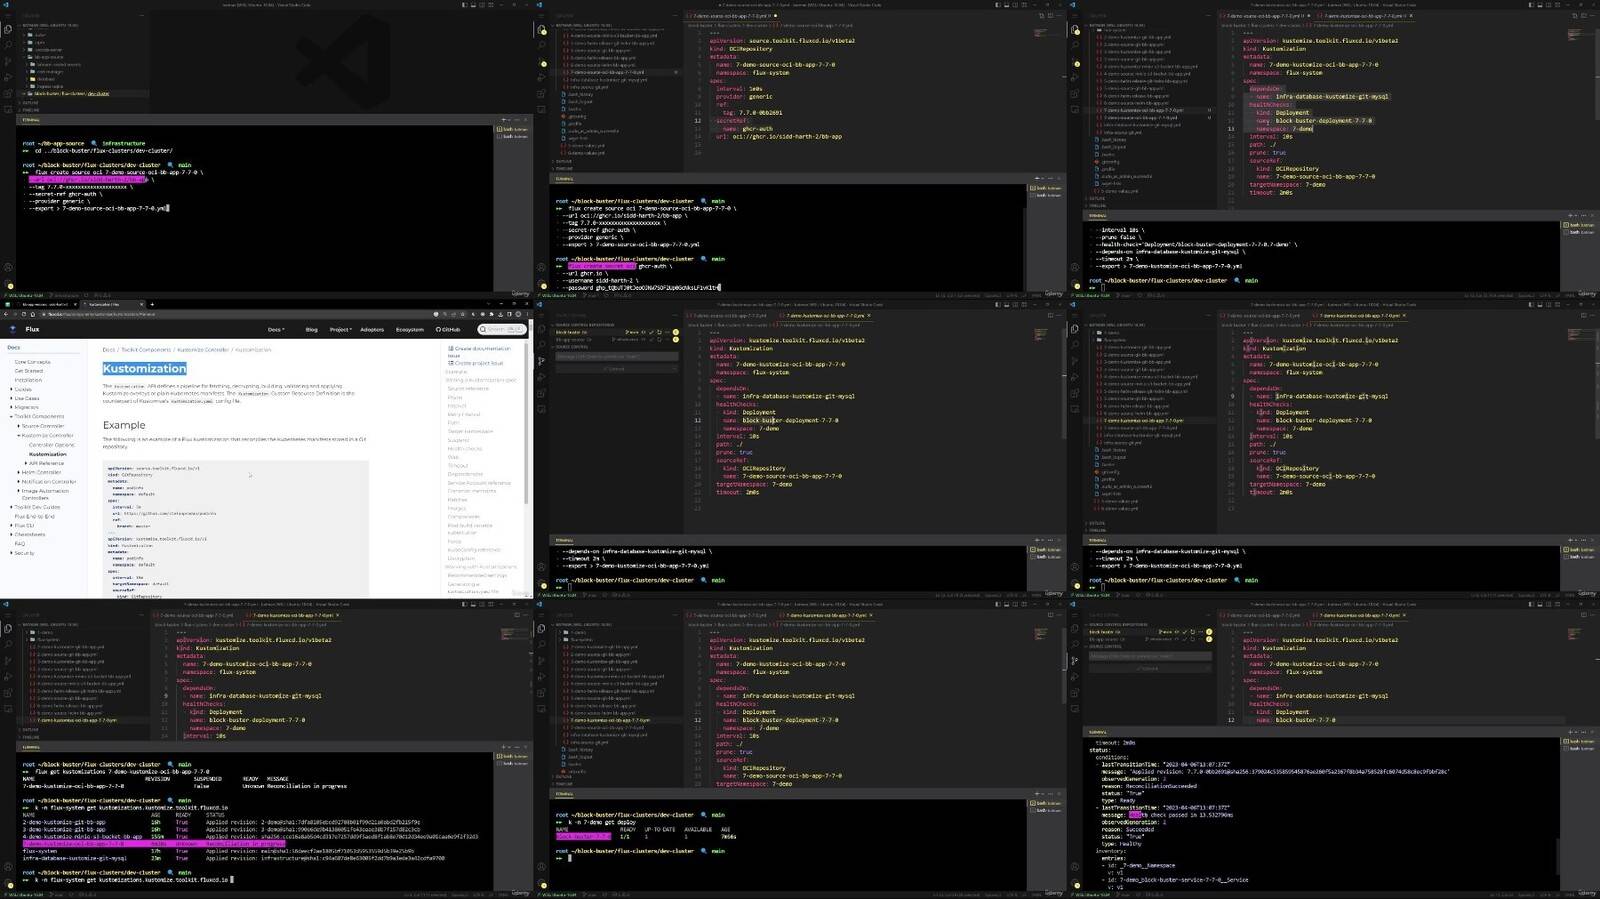Open Search icon in top-left VS Code frame

[8, 44]
